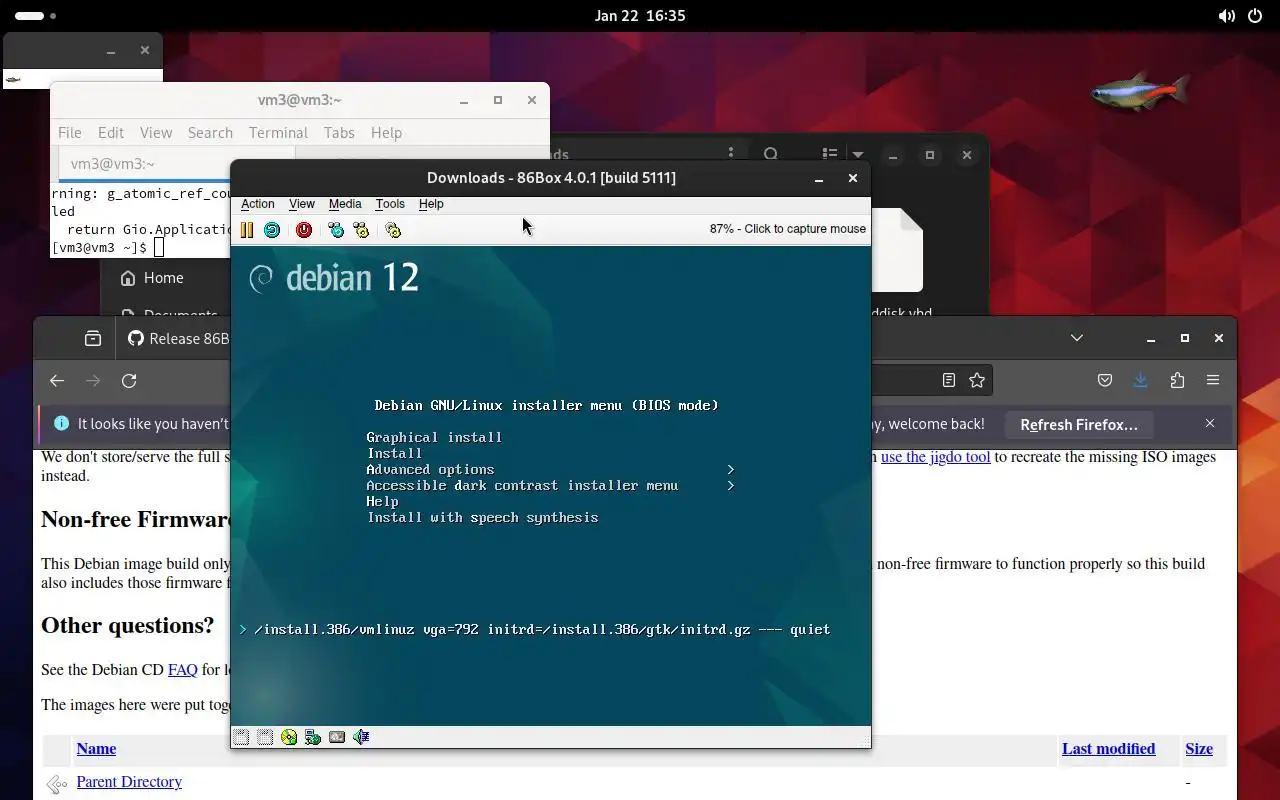The width and height of the screenshot is (1280, 800).
Task: Dismiss the Firefox notification bar
Action: pos(1210,423)
